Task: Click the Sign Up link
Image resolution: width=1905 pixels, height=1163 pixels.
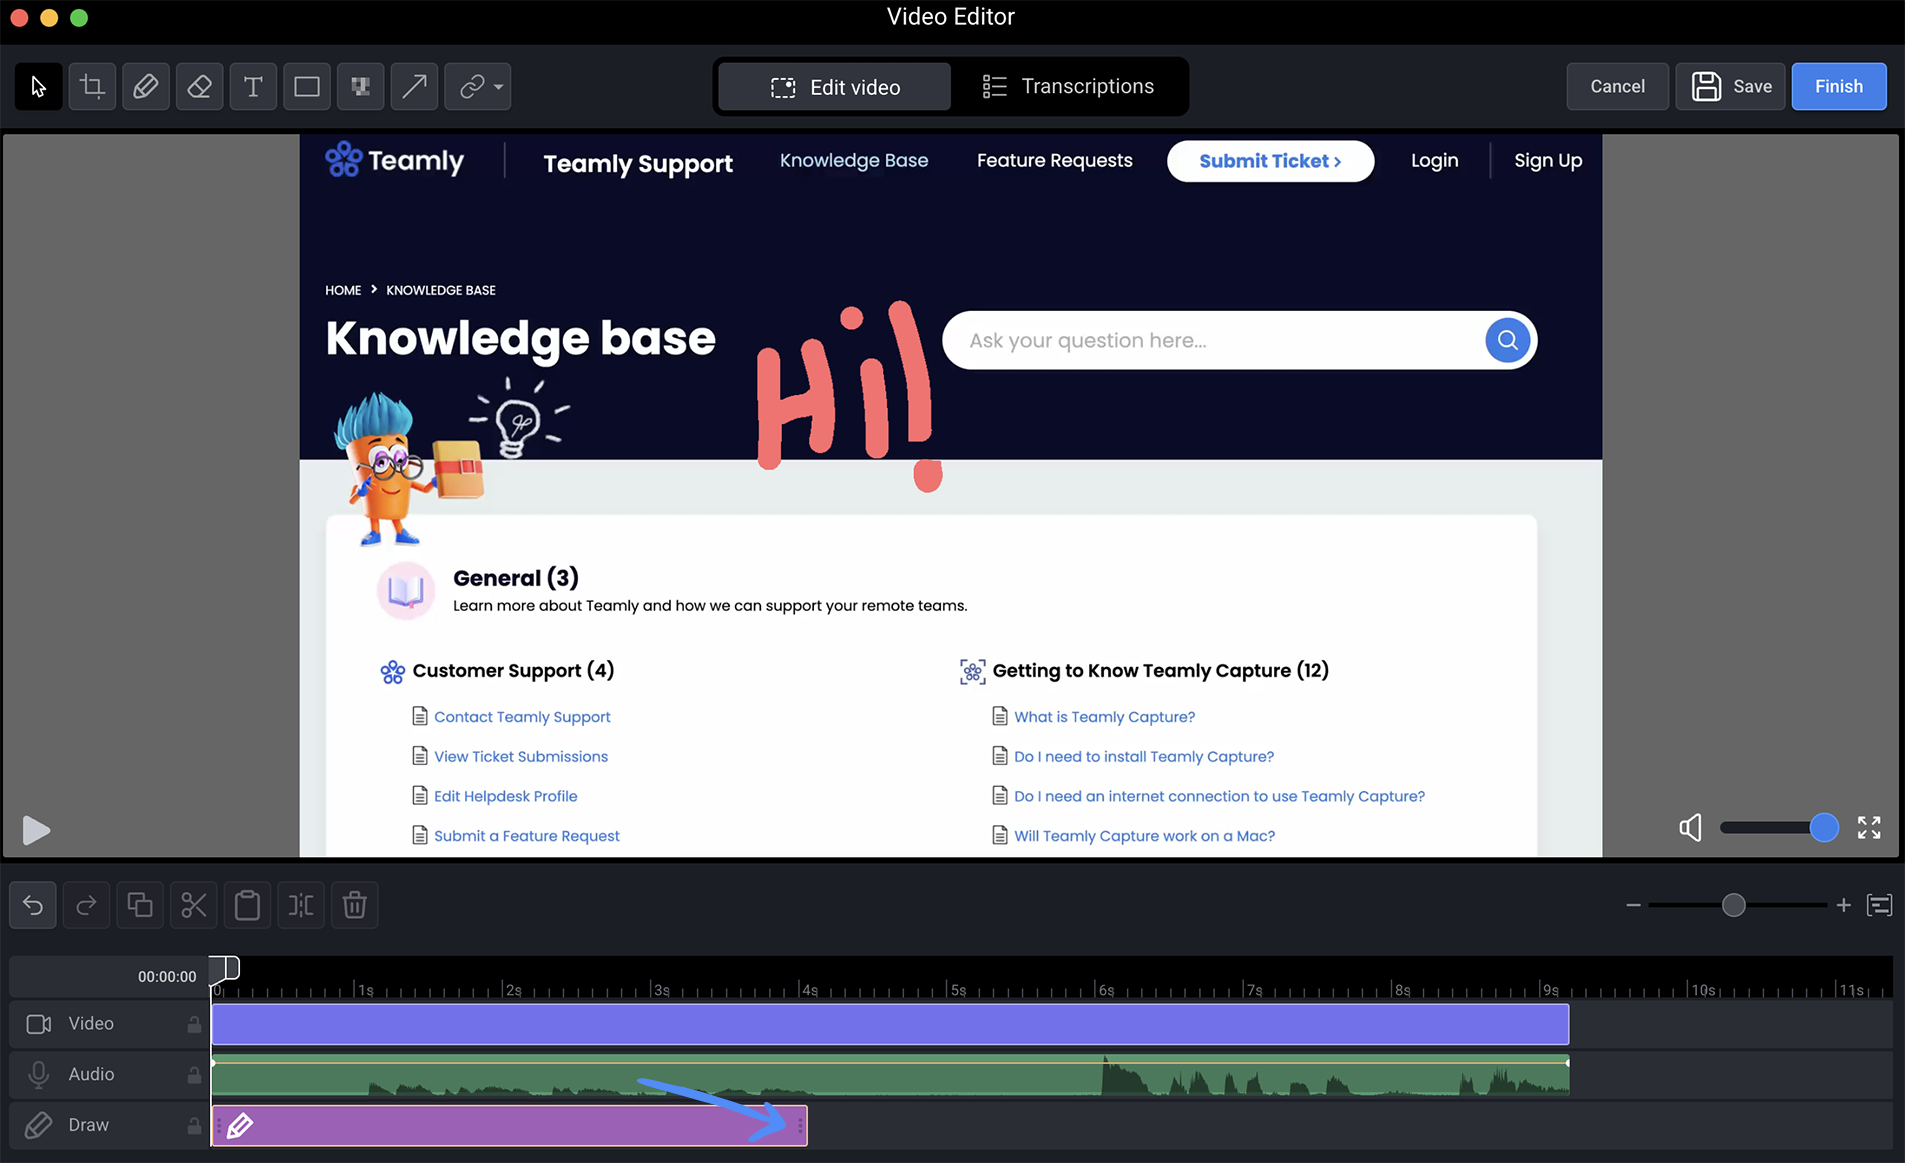Action: pyautogui.click(x=1548, y=161)
